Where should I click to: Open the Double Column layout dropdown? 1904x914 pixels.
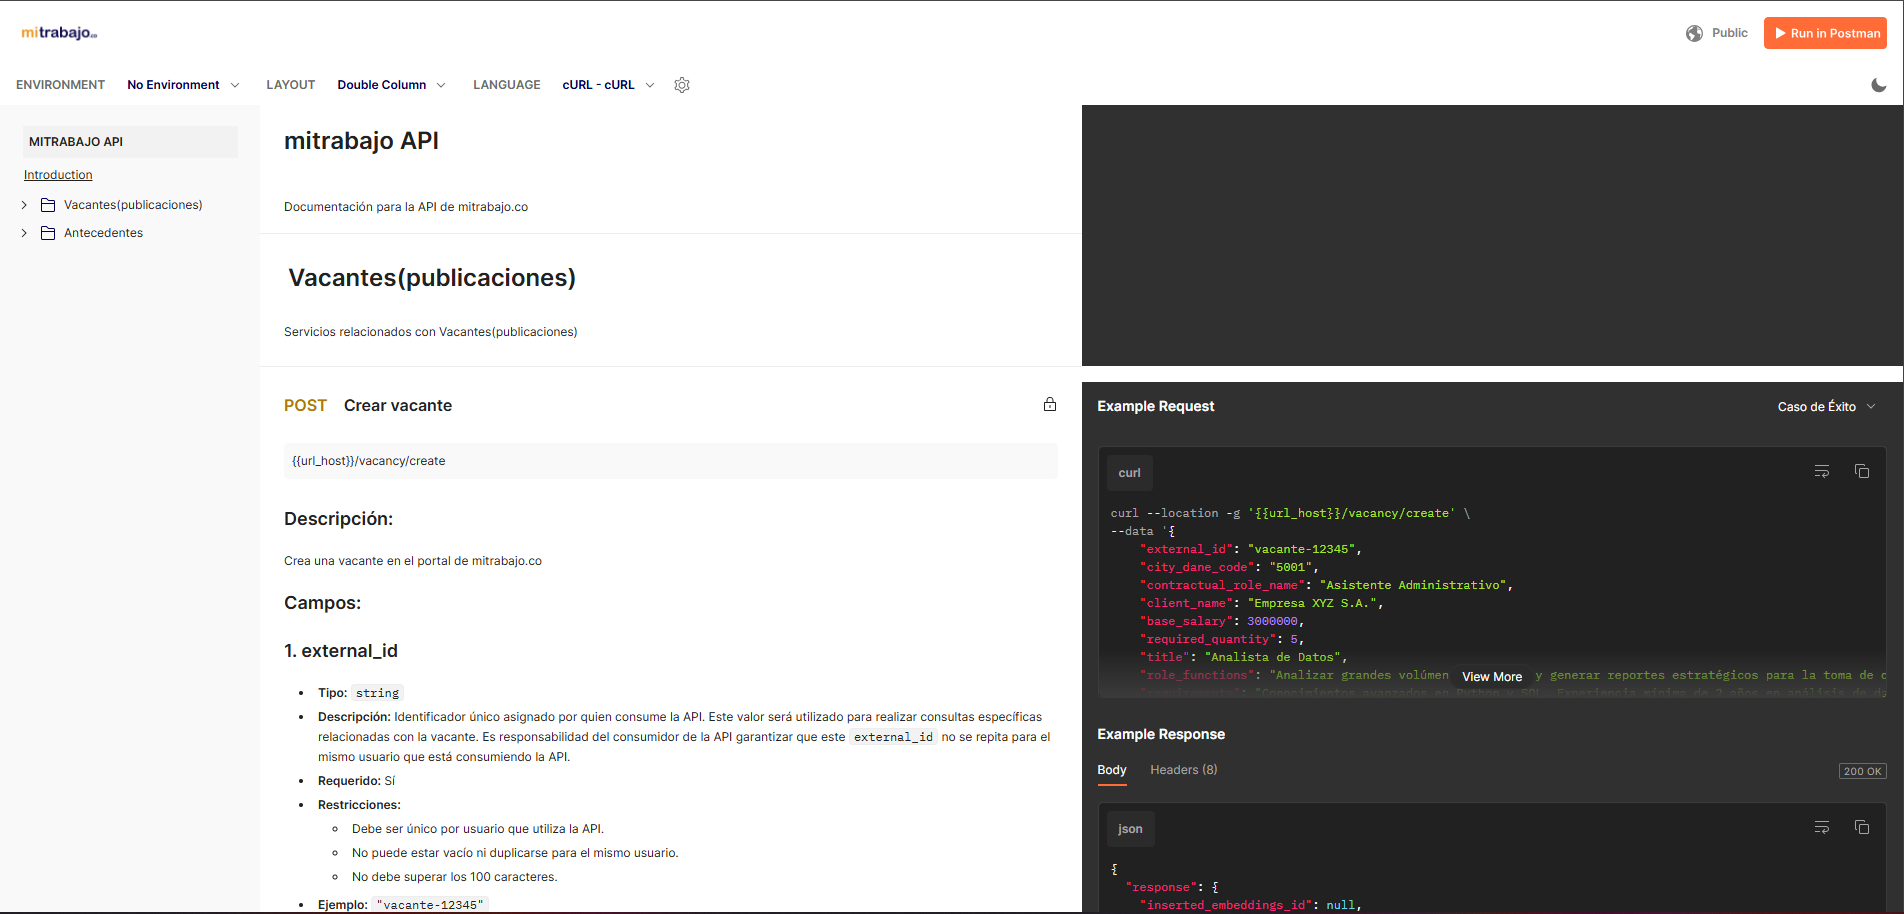(392, 85)
